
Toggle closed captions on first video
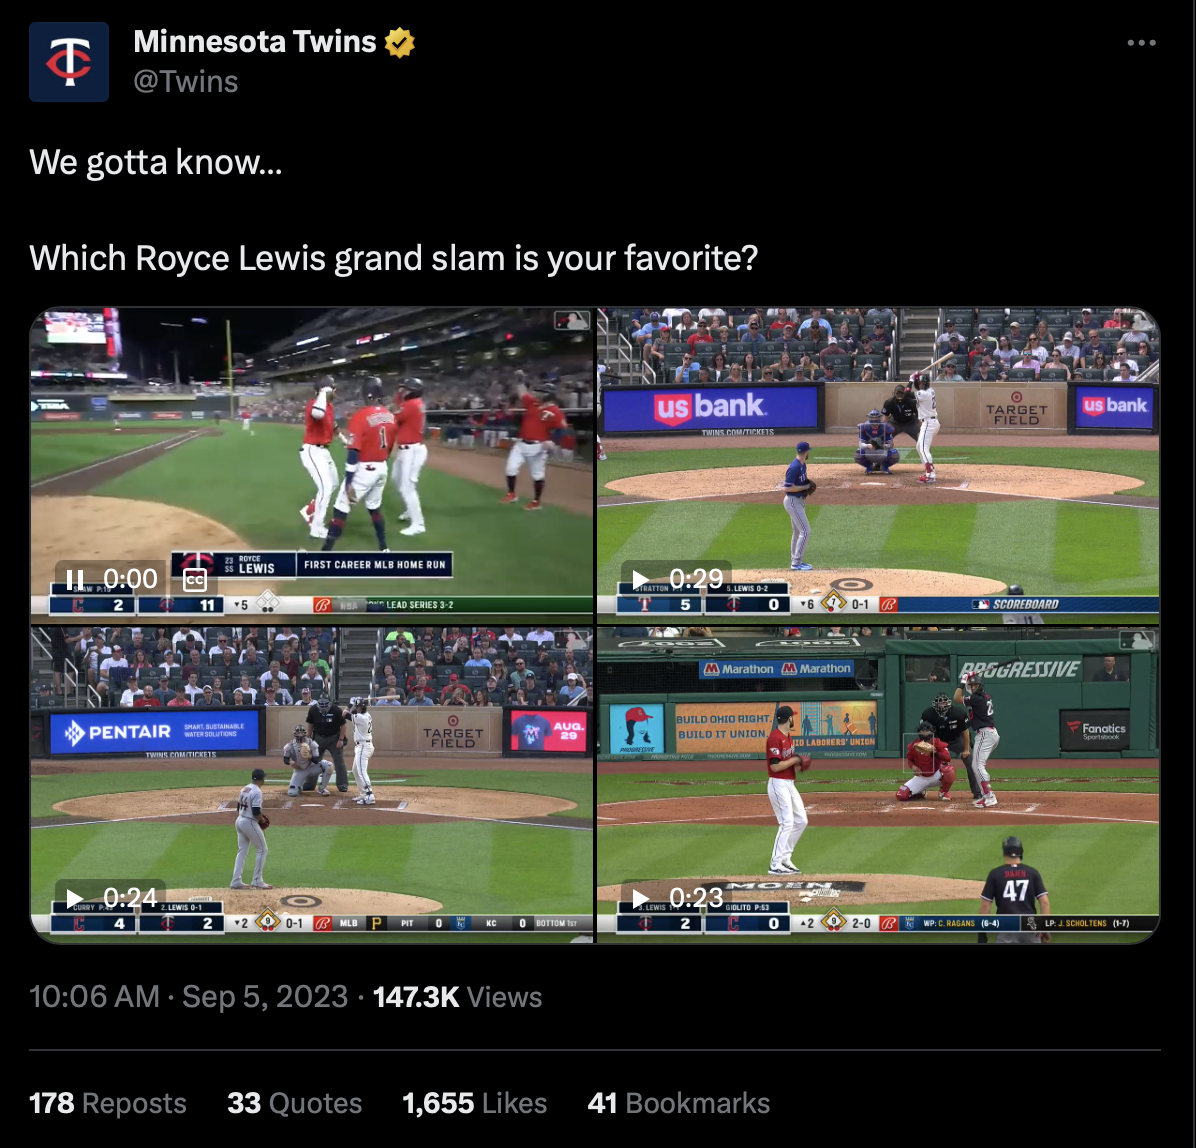click(x=195, y=580)
